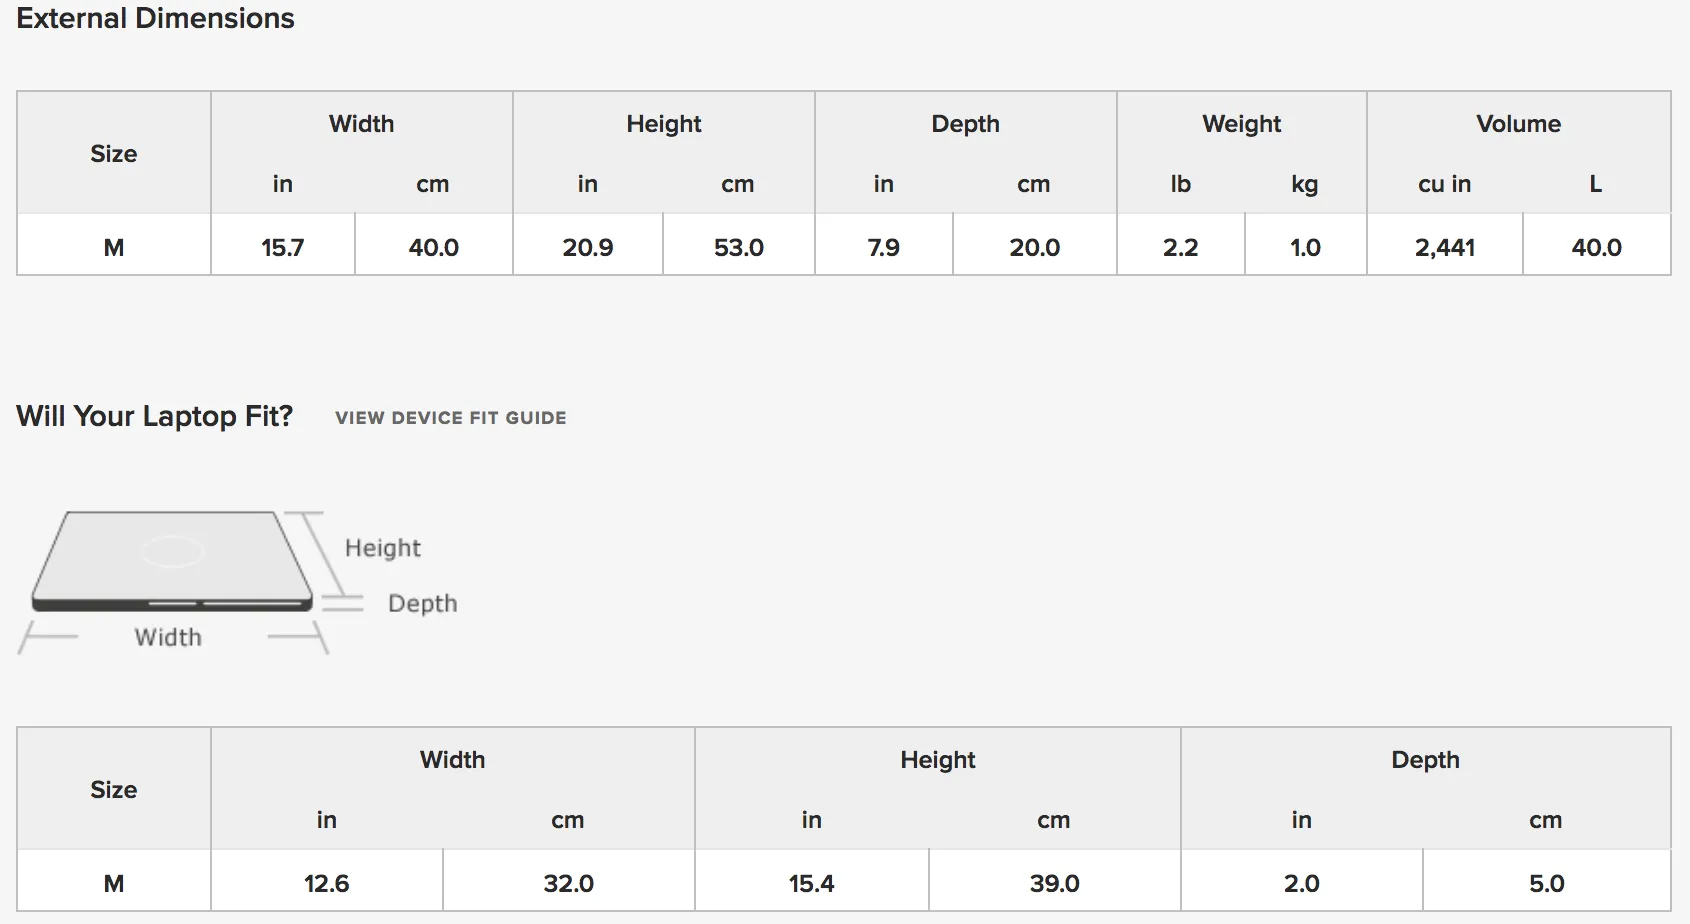
Task: Select the External Dimensions heading
Action: (x=155, y=18)
